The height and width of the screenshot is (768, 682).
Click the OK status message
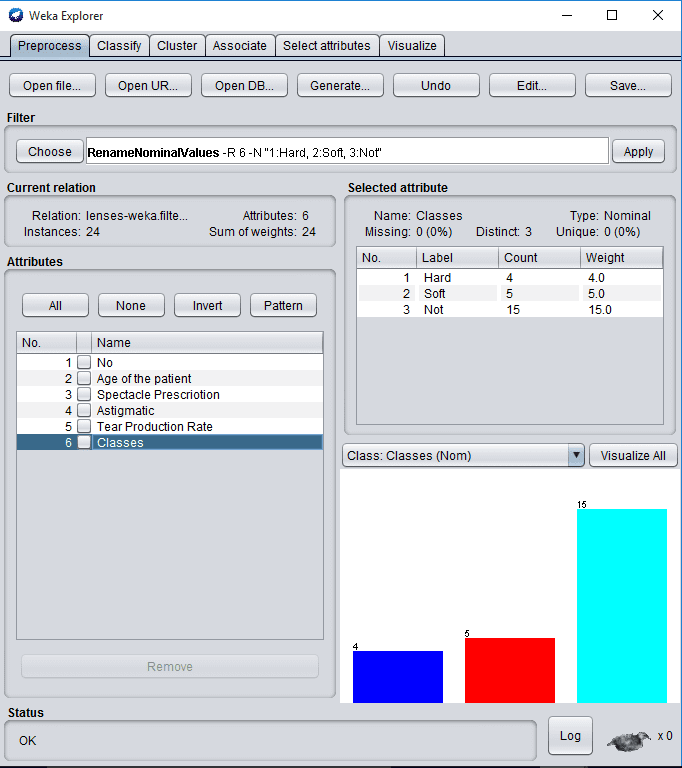(x=27, y=741)
